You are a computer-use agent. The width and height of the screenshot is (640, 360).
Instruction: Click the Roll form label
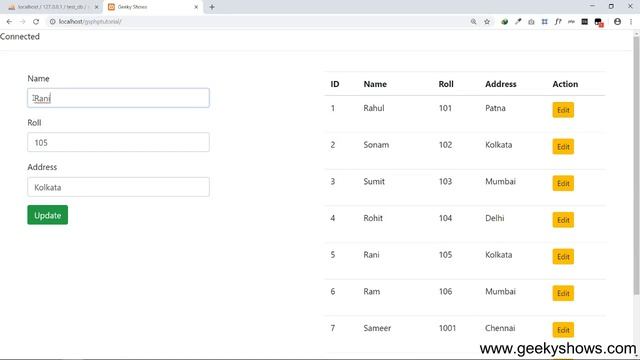(34, 123)
